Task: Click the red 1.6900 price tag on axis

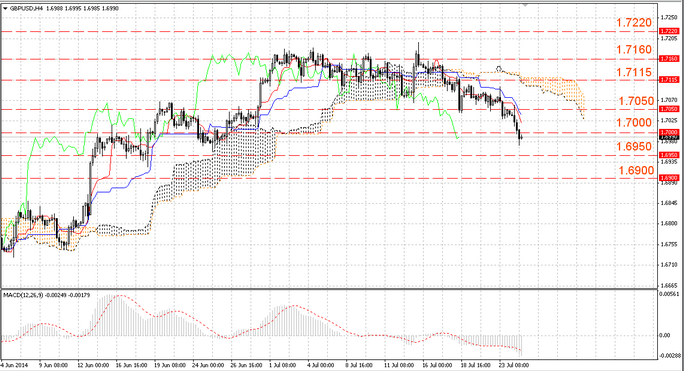Action: 669,178
